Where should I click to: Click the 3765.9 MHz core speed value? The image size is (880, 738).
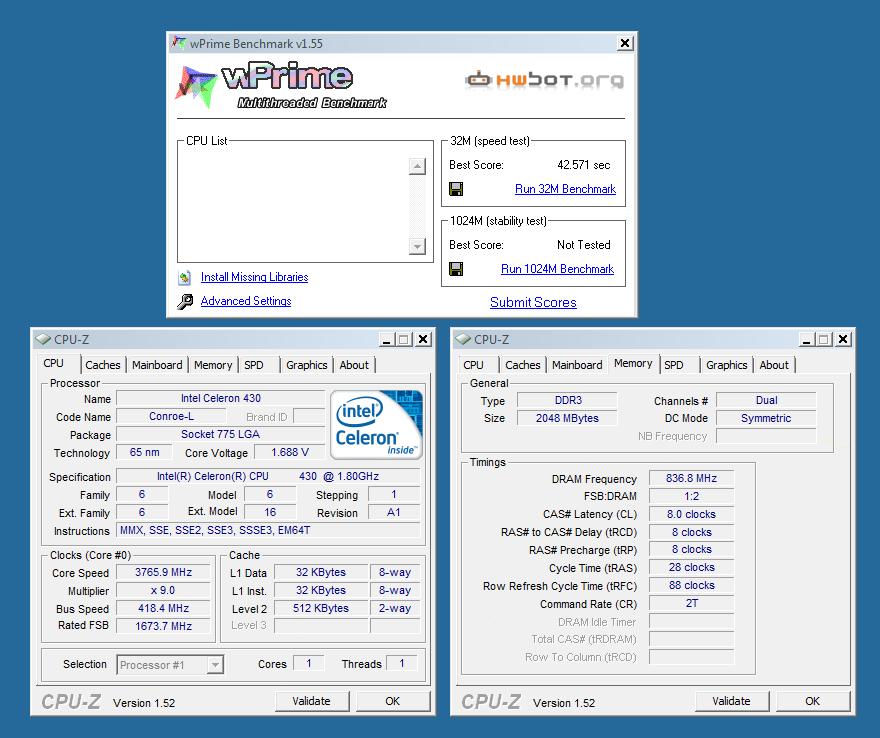(x=163, y=572)
